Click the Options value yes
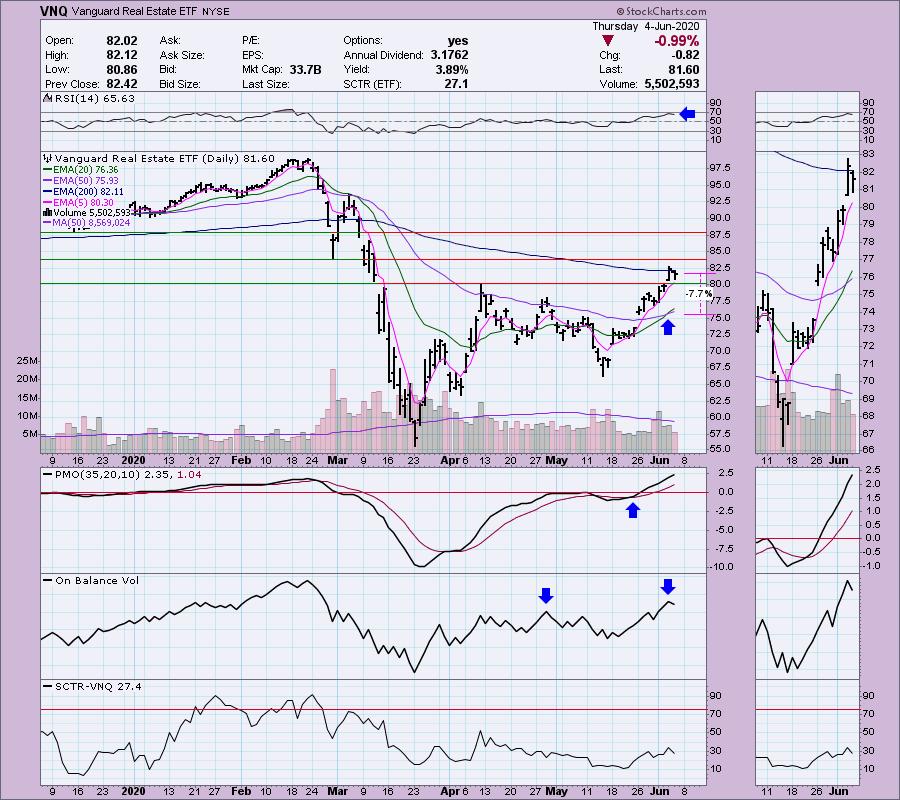This screenshot has height=800, width=900. [x=458, y=41]
